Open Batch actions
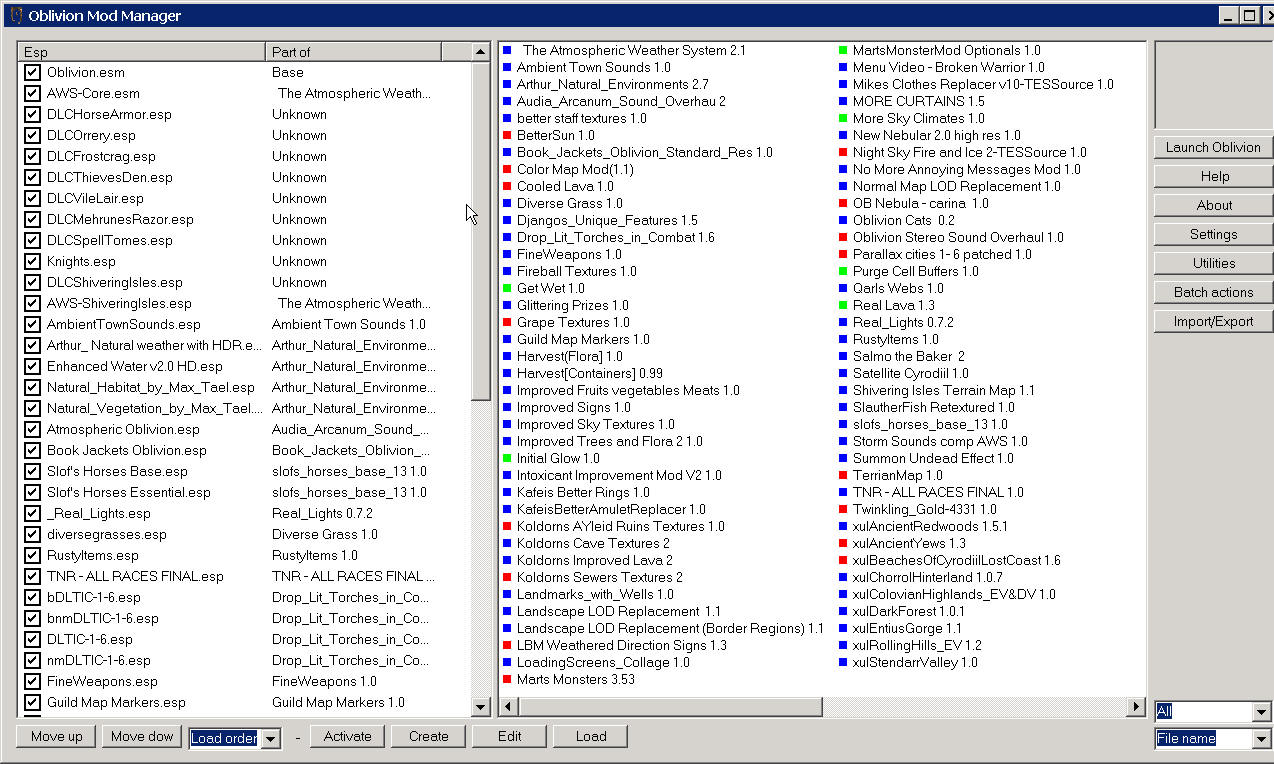 click(1213, 292)
